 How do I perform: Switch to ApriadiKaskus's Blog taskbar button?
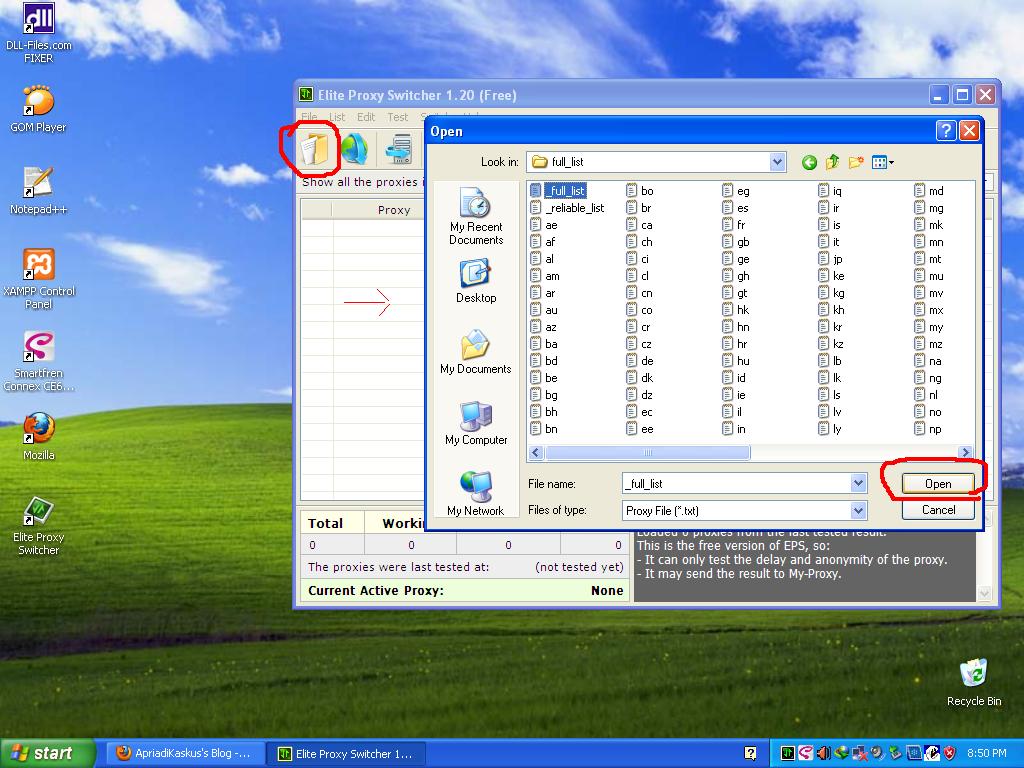pyautogui.click(x=184, y=753)
